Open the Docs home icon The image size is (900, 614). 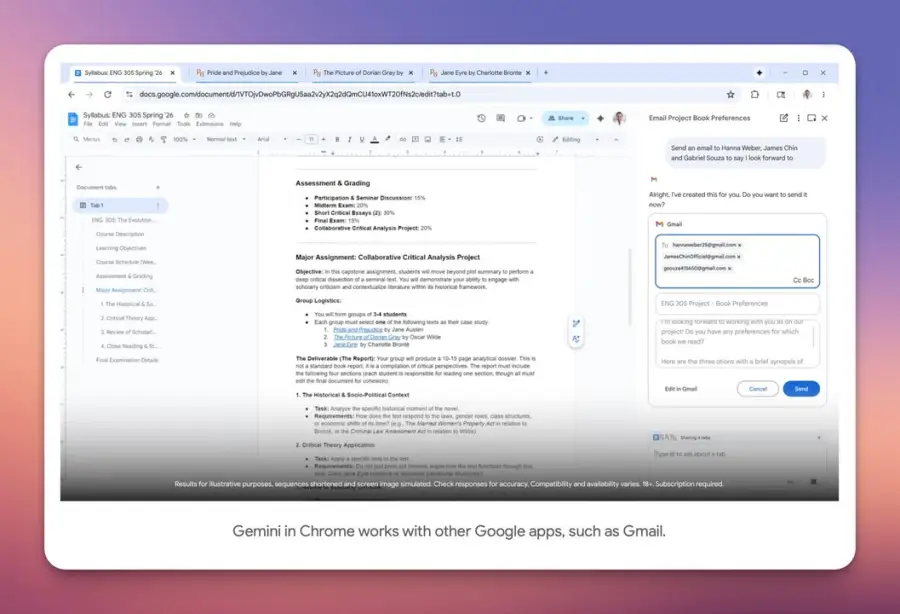coord(73,119)
